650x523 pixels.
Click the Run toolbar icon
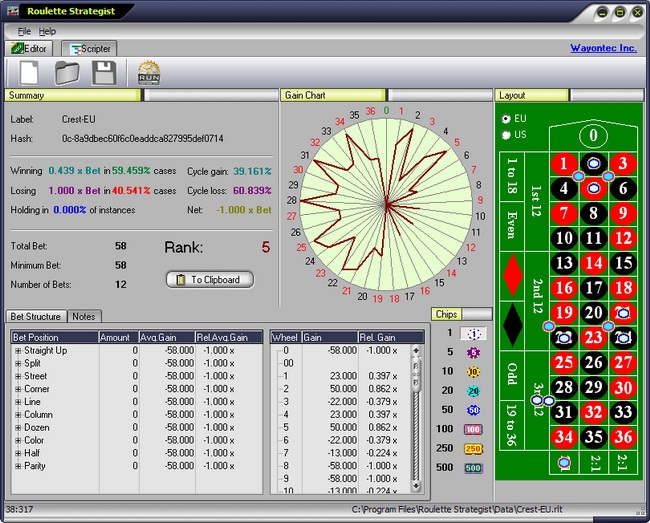[x=149, y=73]
